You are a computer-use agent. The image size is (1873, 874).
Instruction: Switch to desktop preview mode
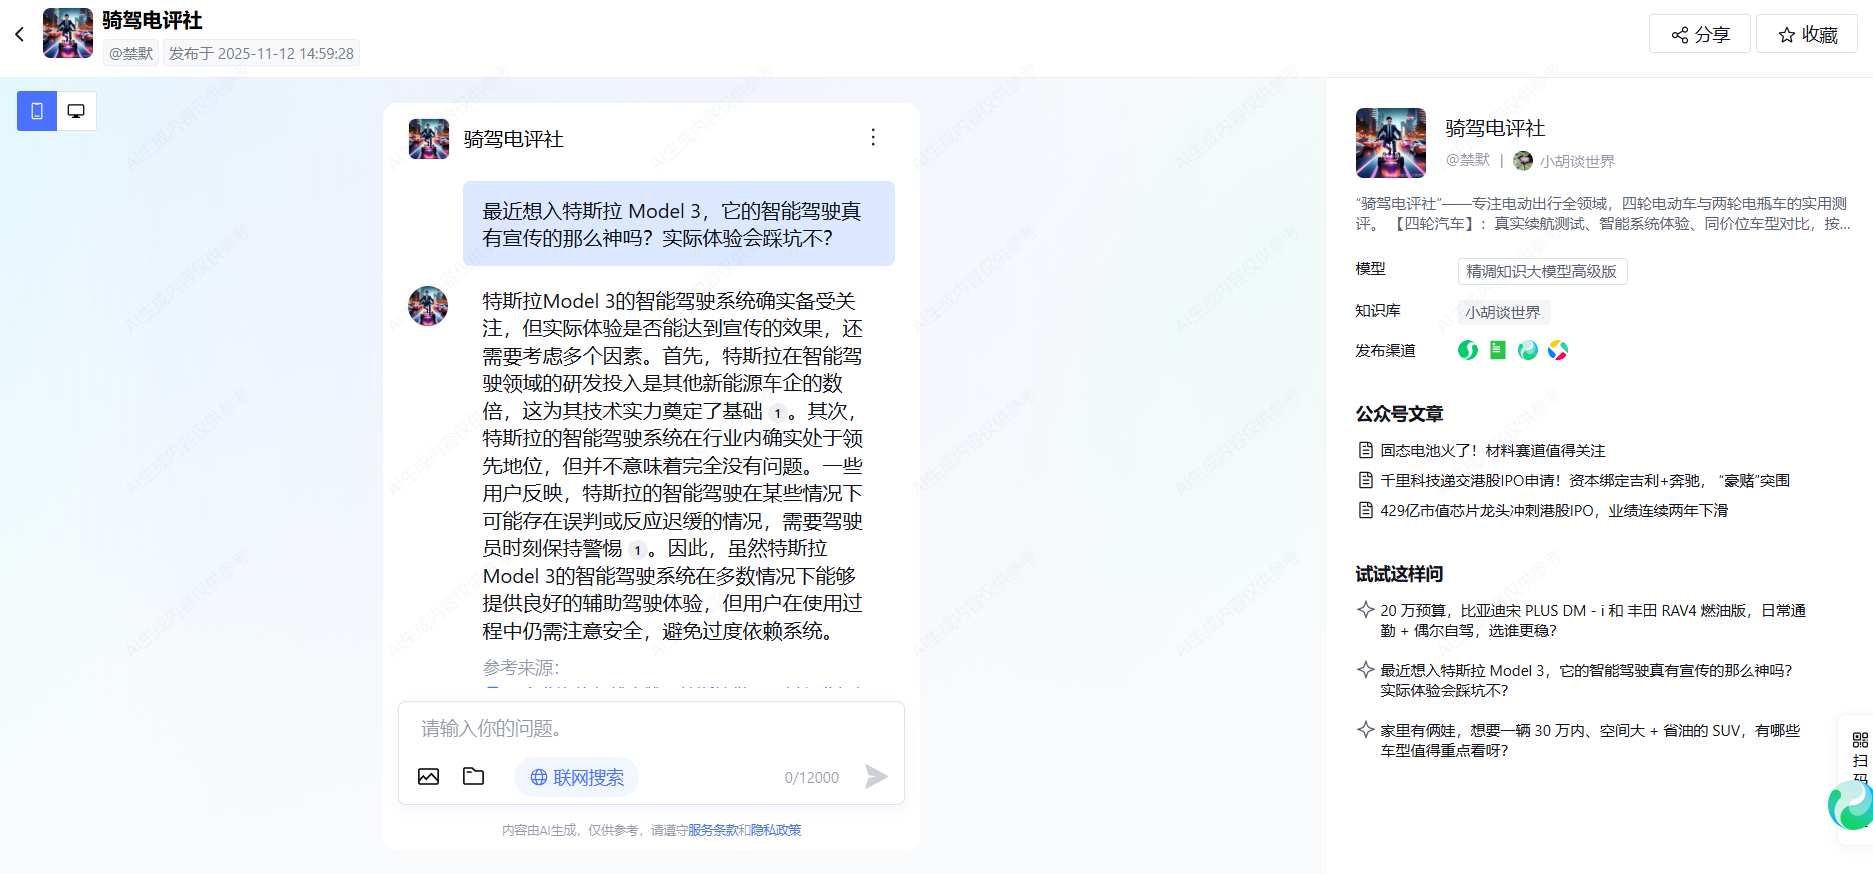tap(76, 111)
